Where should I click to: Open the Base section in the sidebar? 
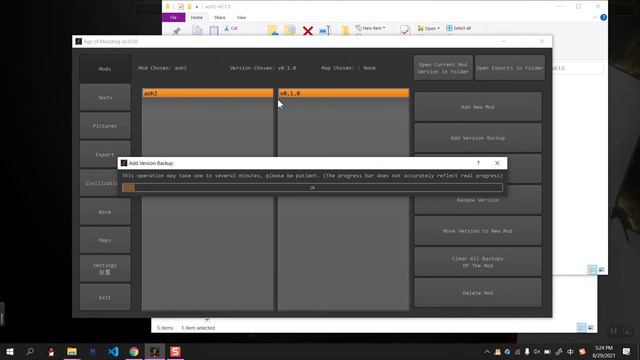pos(105,212)
